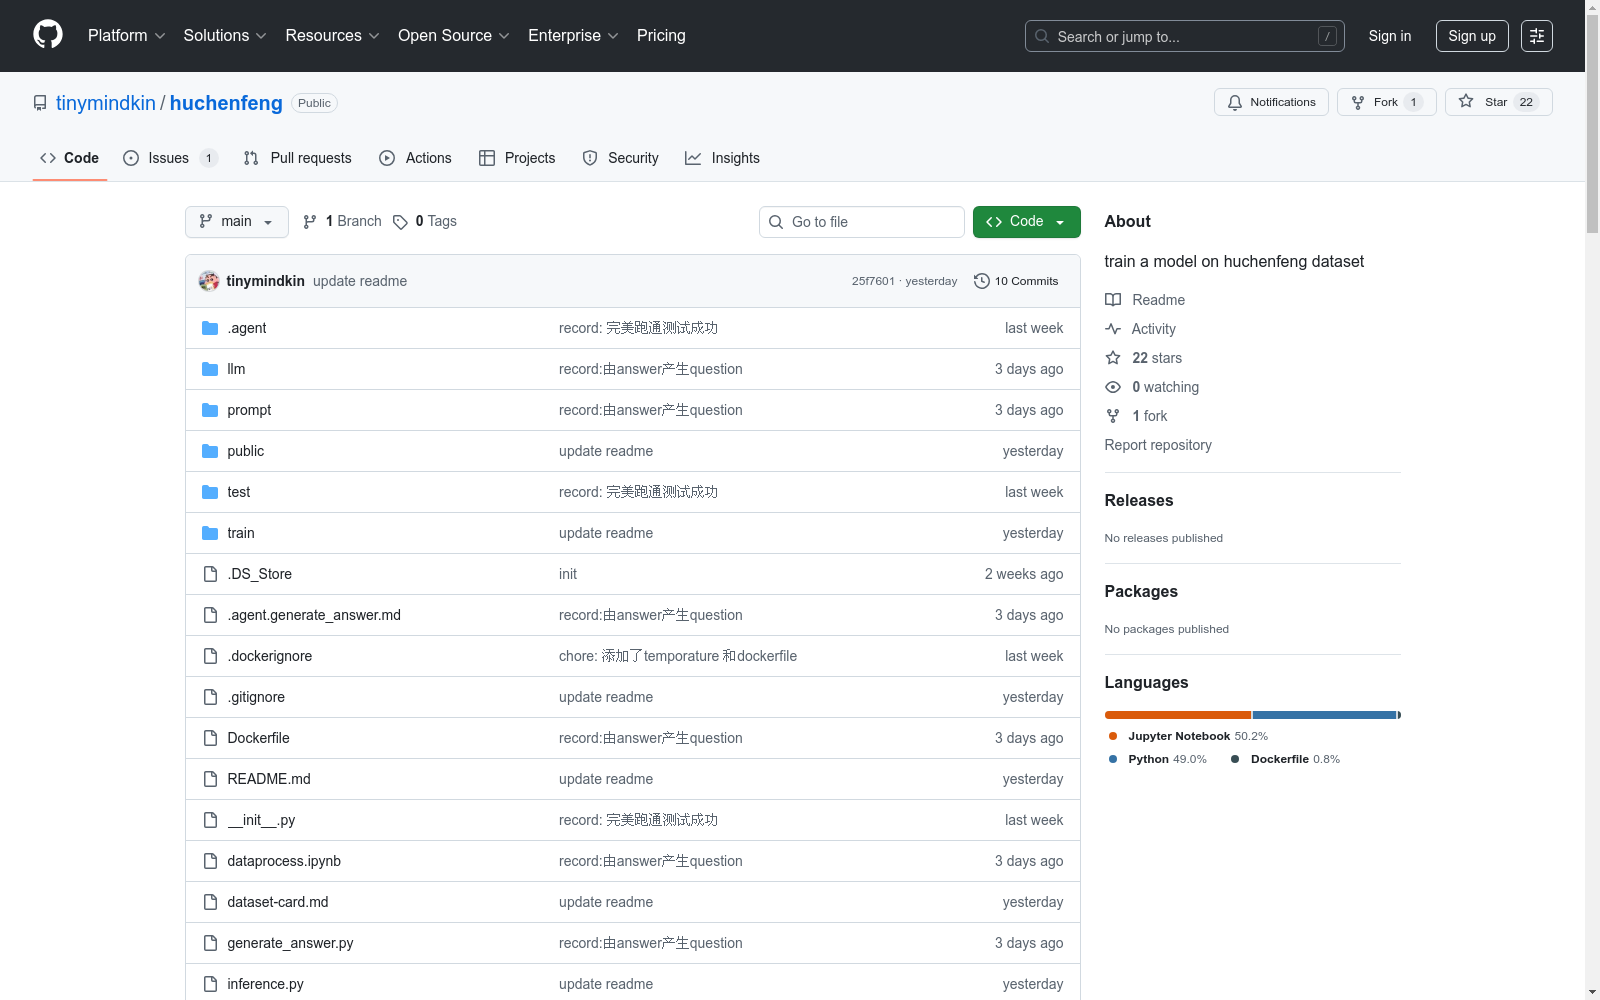Open dataprocess.ipynb file
The width and height of the screenshot is (1600, 1000).
pos(284,861)
